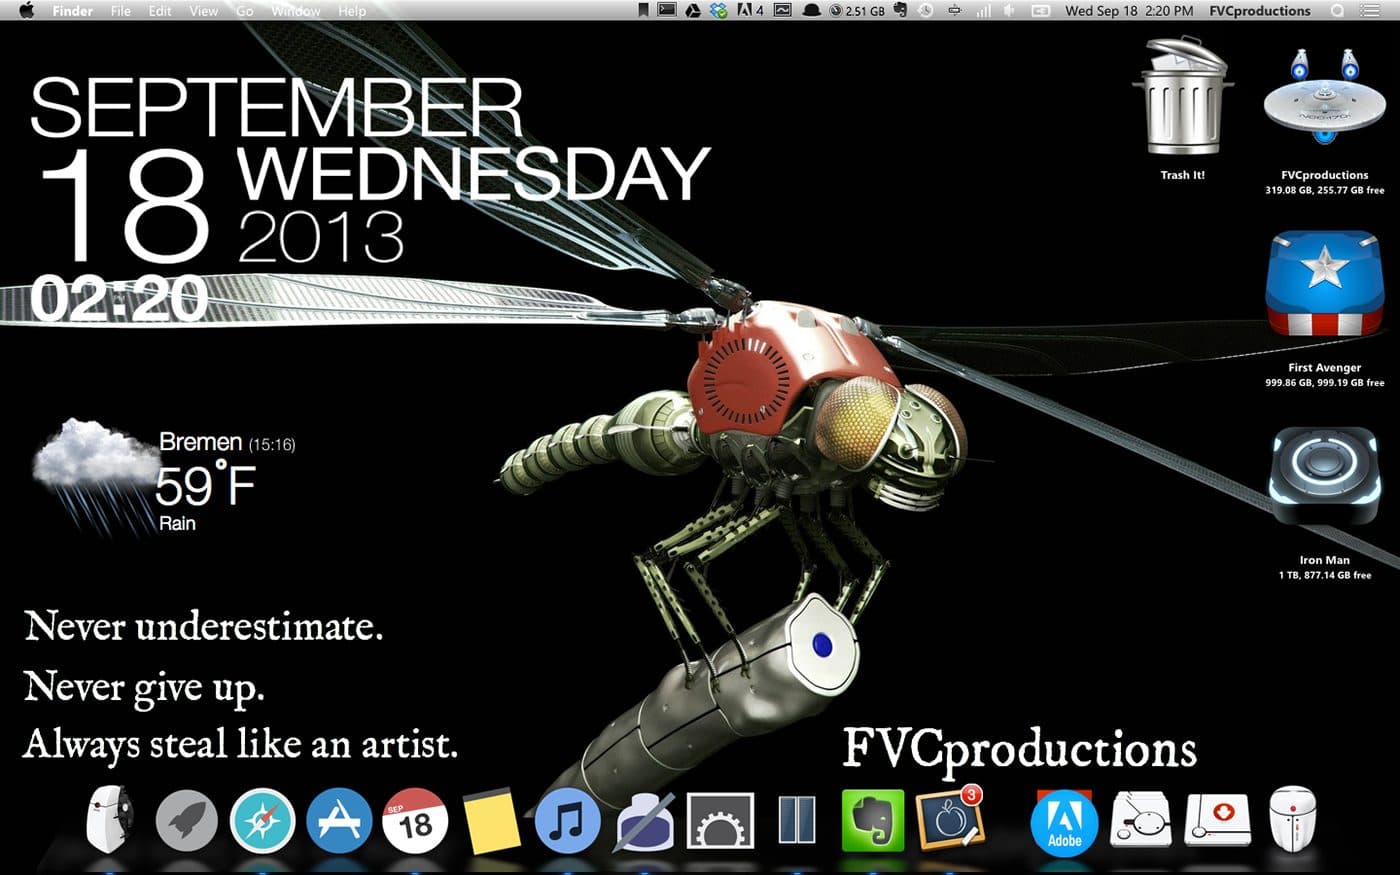Open the Trash It! desktop icon
This screenshot has height=875, width=1400.
coord(1182,100)
